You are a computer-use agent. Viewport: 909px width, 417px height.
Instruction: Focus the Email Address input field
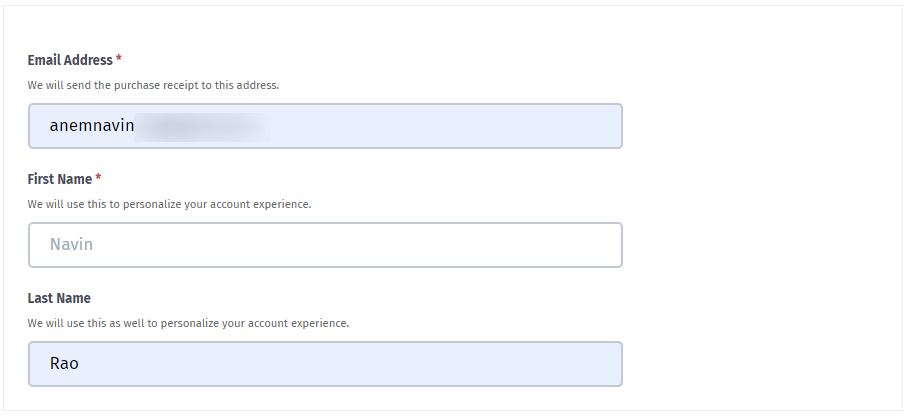(325, 126)
